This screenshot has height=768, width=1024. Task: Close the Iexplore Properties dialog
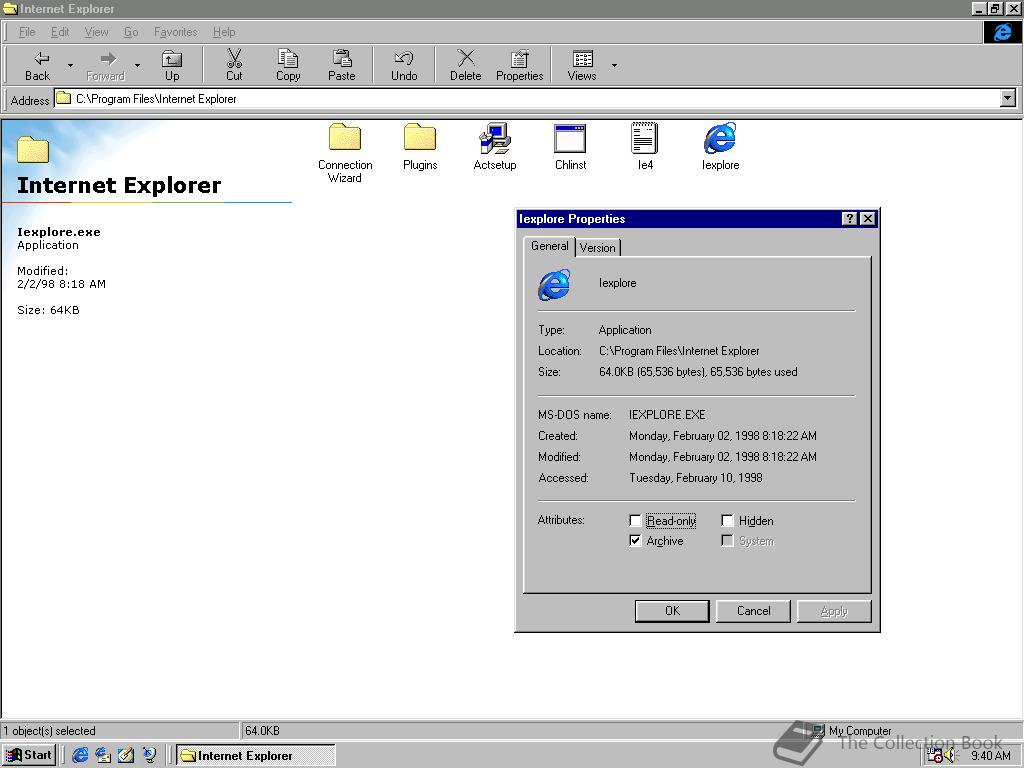click(x=867, y=219)
